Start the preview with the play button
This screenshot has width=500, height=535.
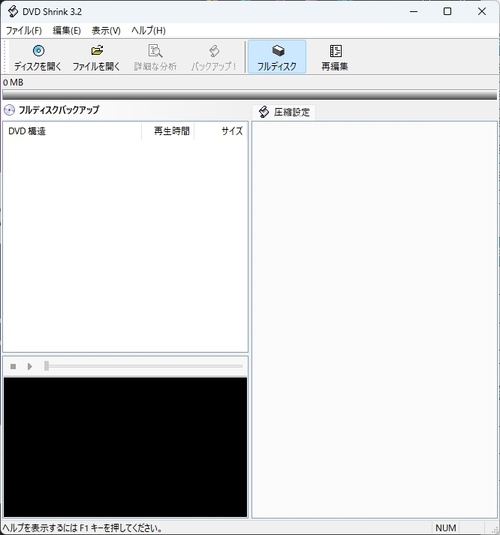[30, 366]
